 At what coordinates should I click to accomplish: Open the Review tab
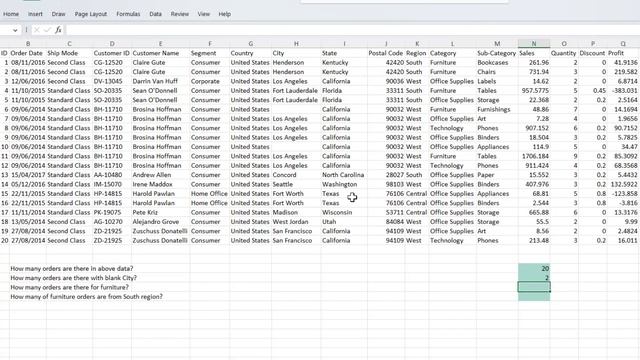[x=180, y=14]
